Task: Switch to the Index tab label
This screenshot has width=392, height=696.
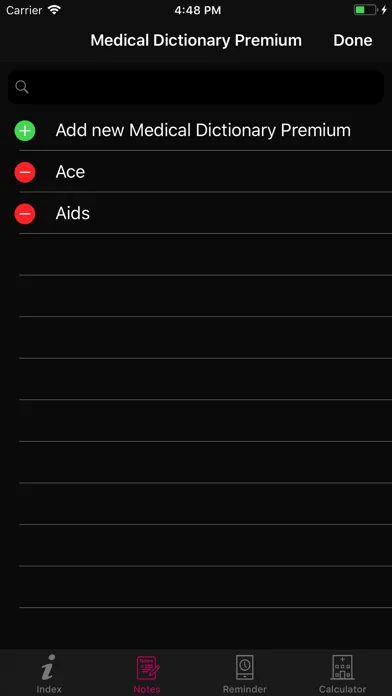Action: (49, 689)
